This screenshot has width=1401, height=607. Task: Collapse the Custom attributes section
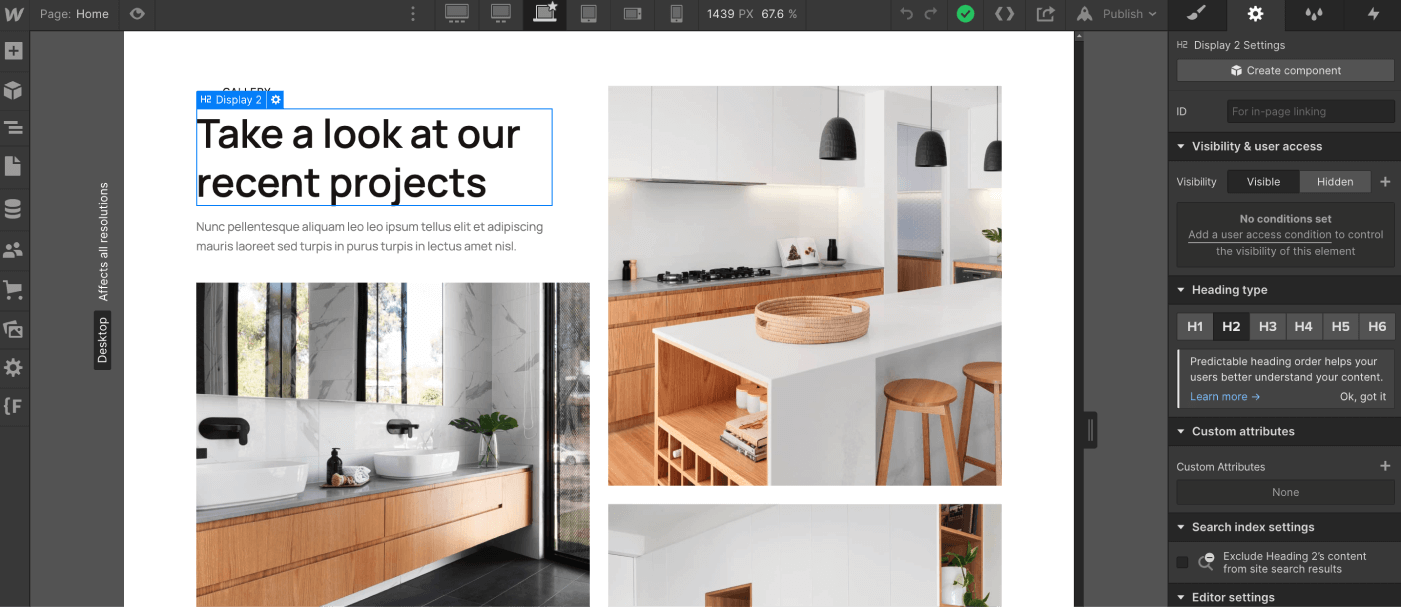click(1180, 431)
